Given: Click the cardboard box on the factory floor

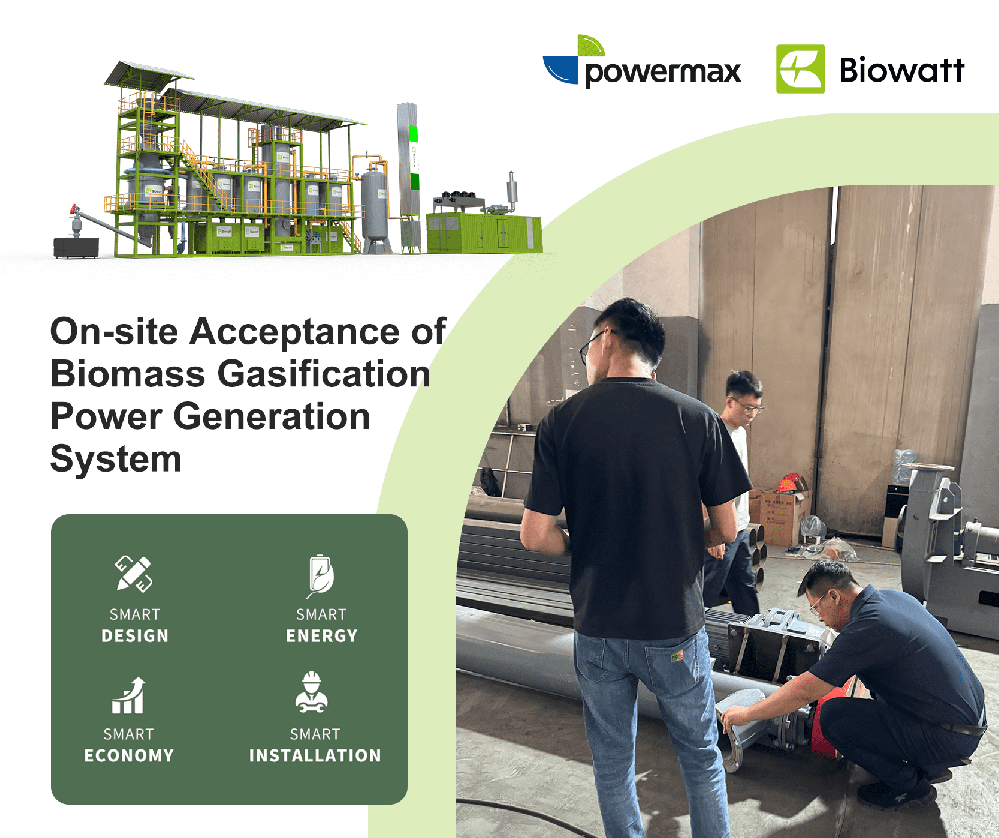Looking at the screenshot, I should coord(780,515).
